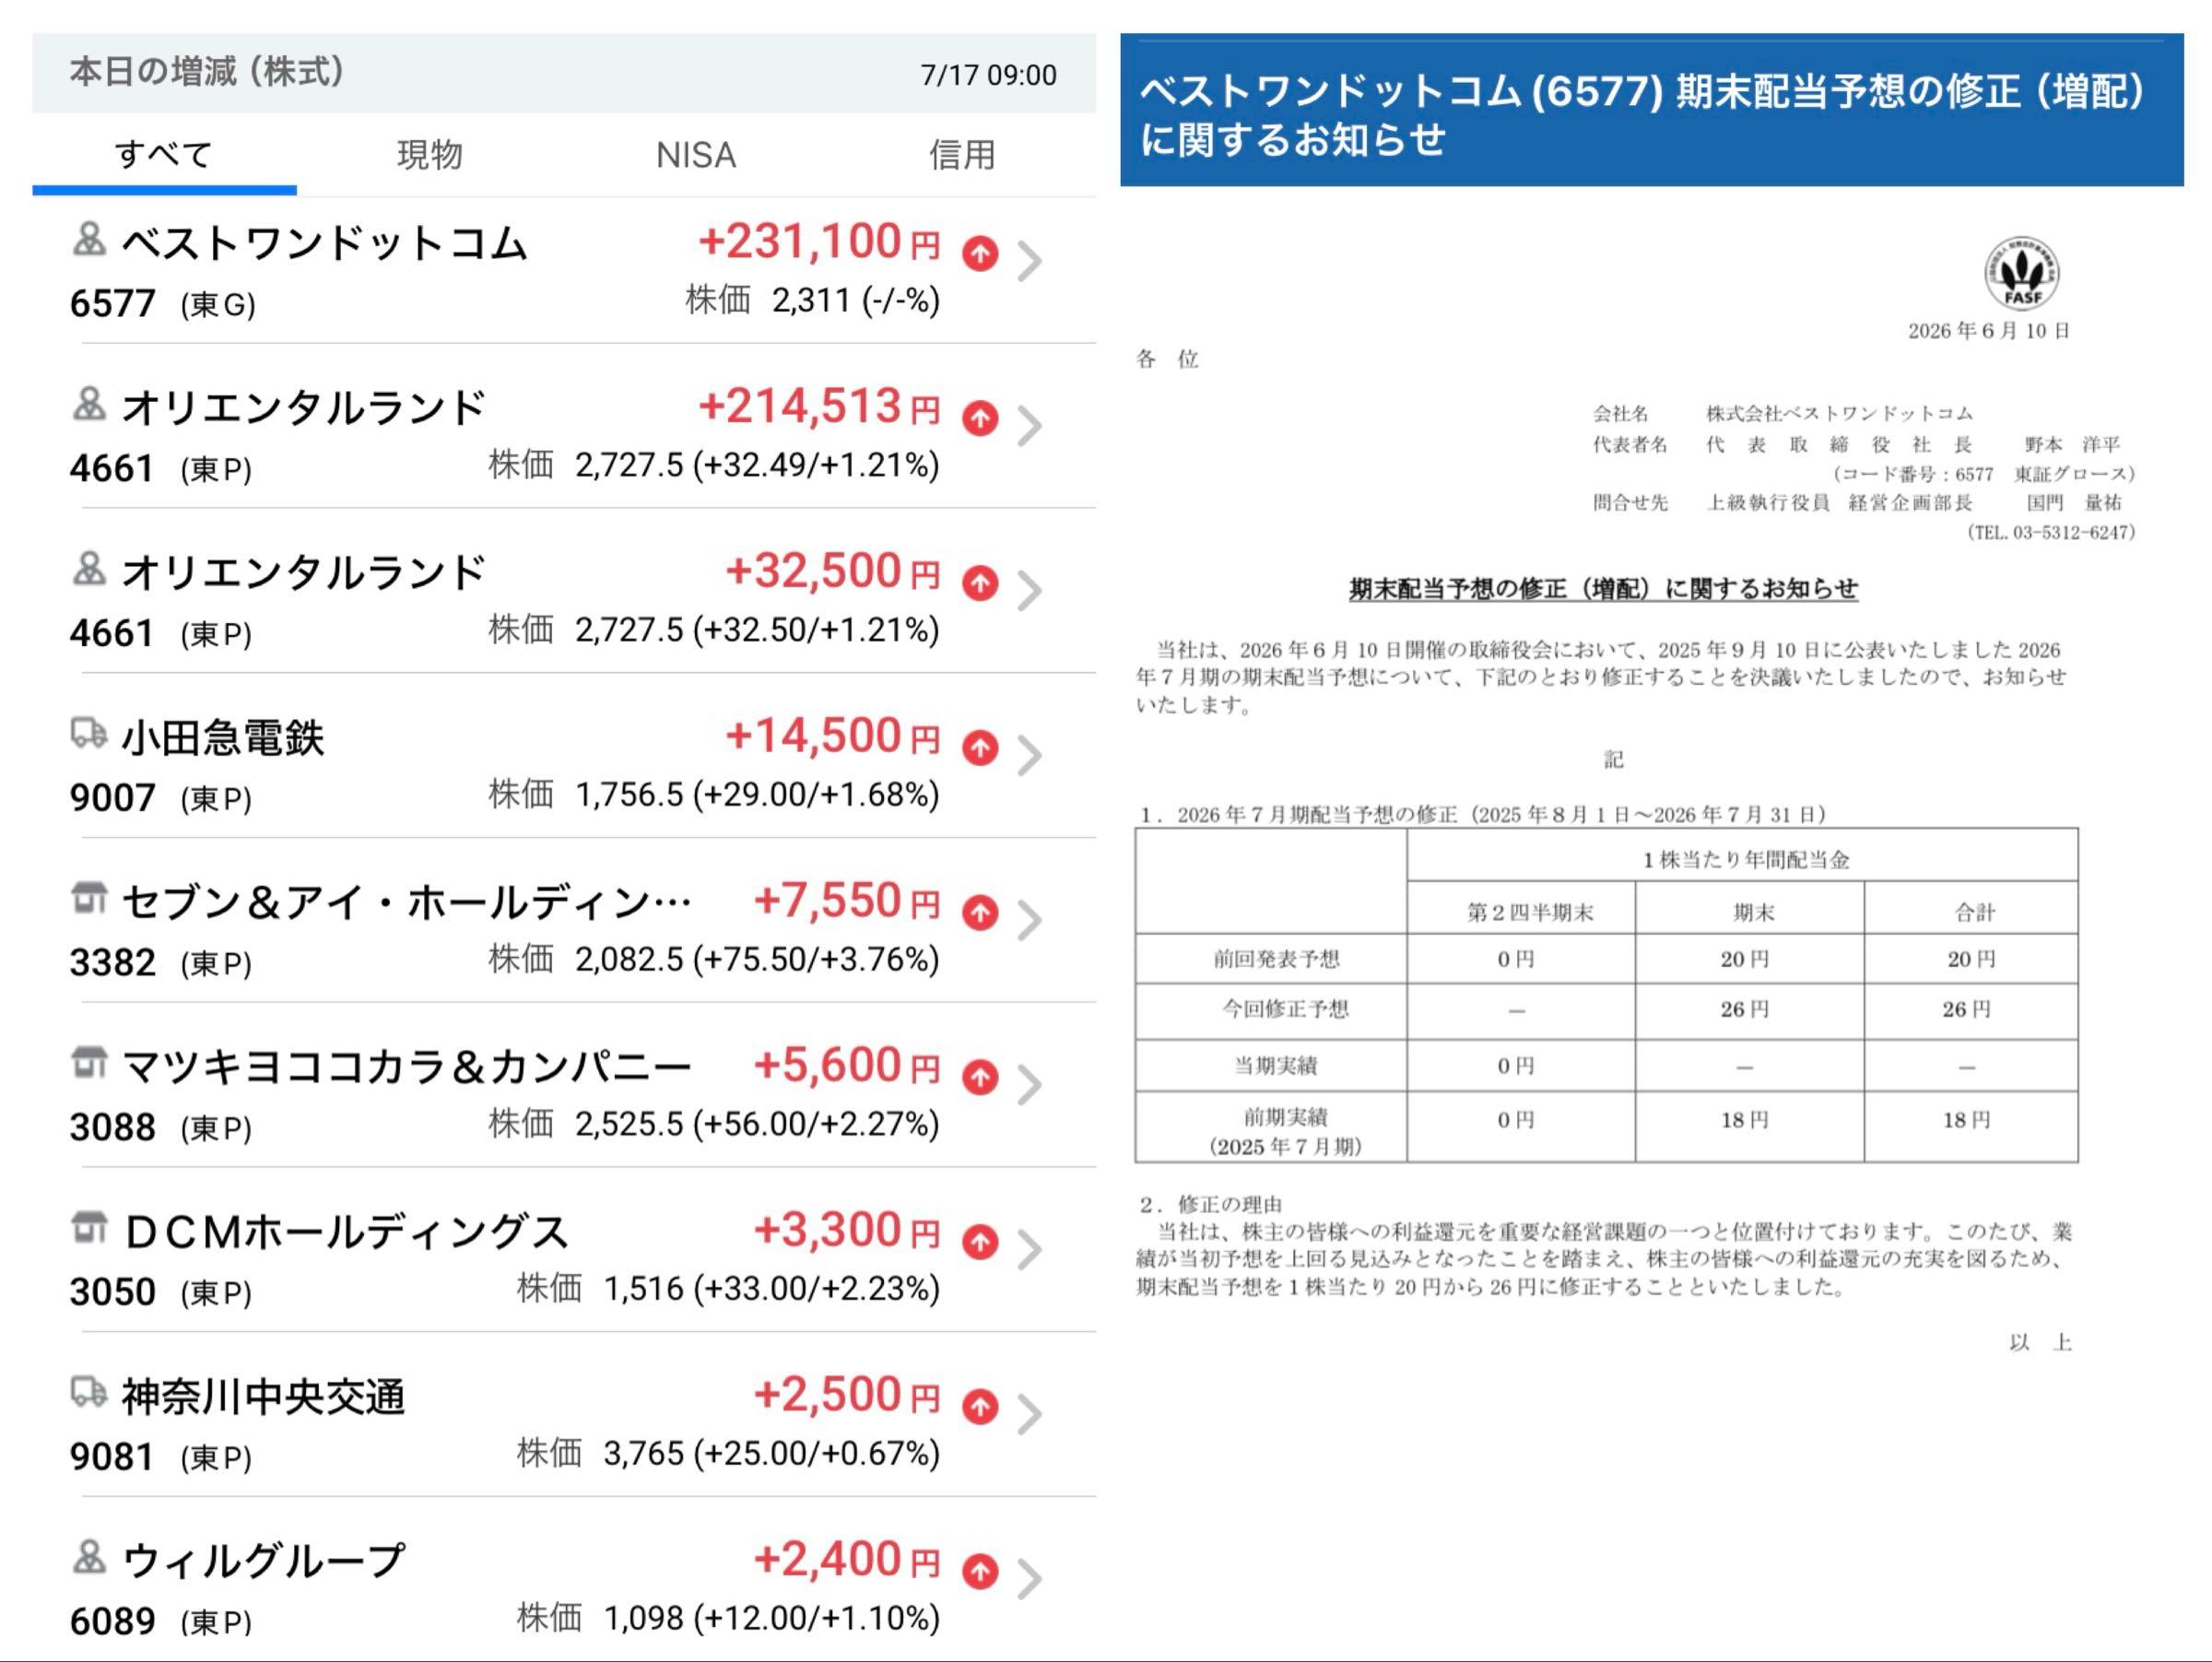The height and width of the screenshot is (1662, 2212).
Task: Click the 2．修正の理由 section heading
Action: coord(1211,1204)
